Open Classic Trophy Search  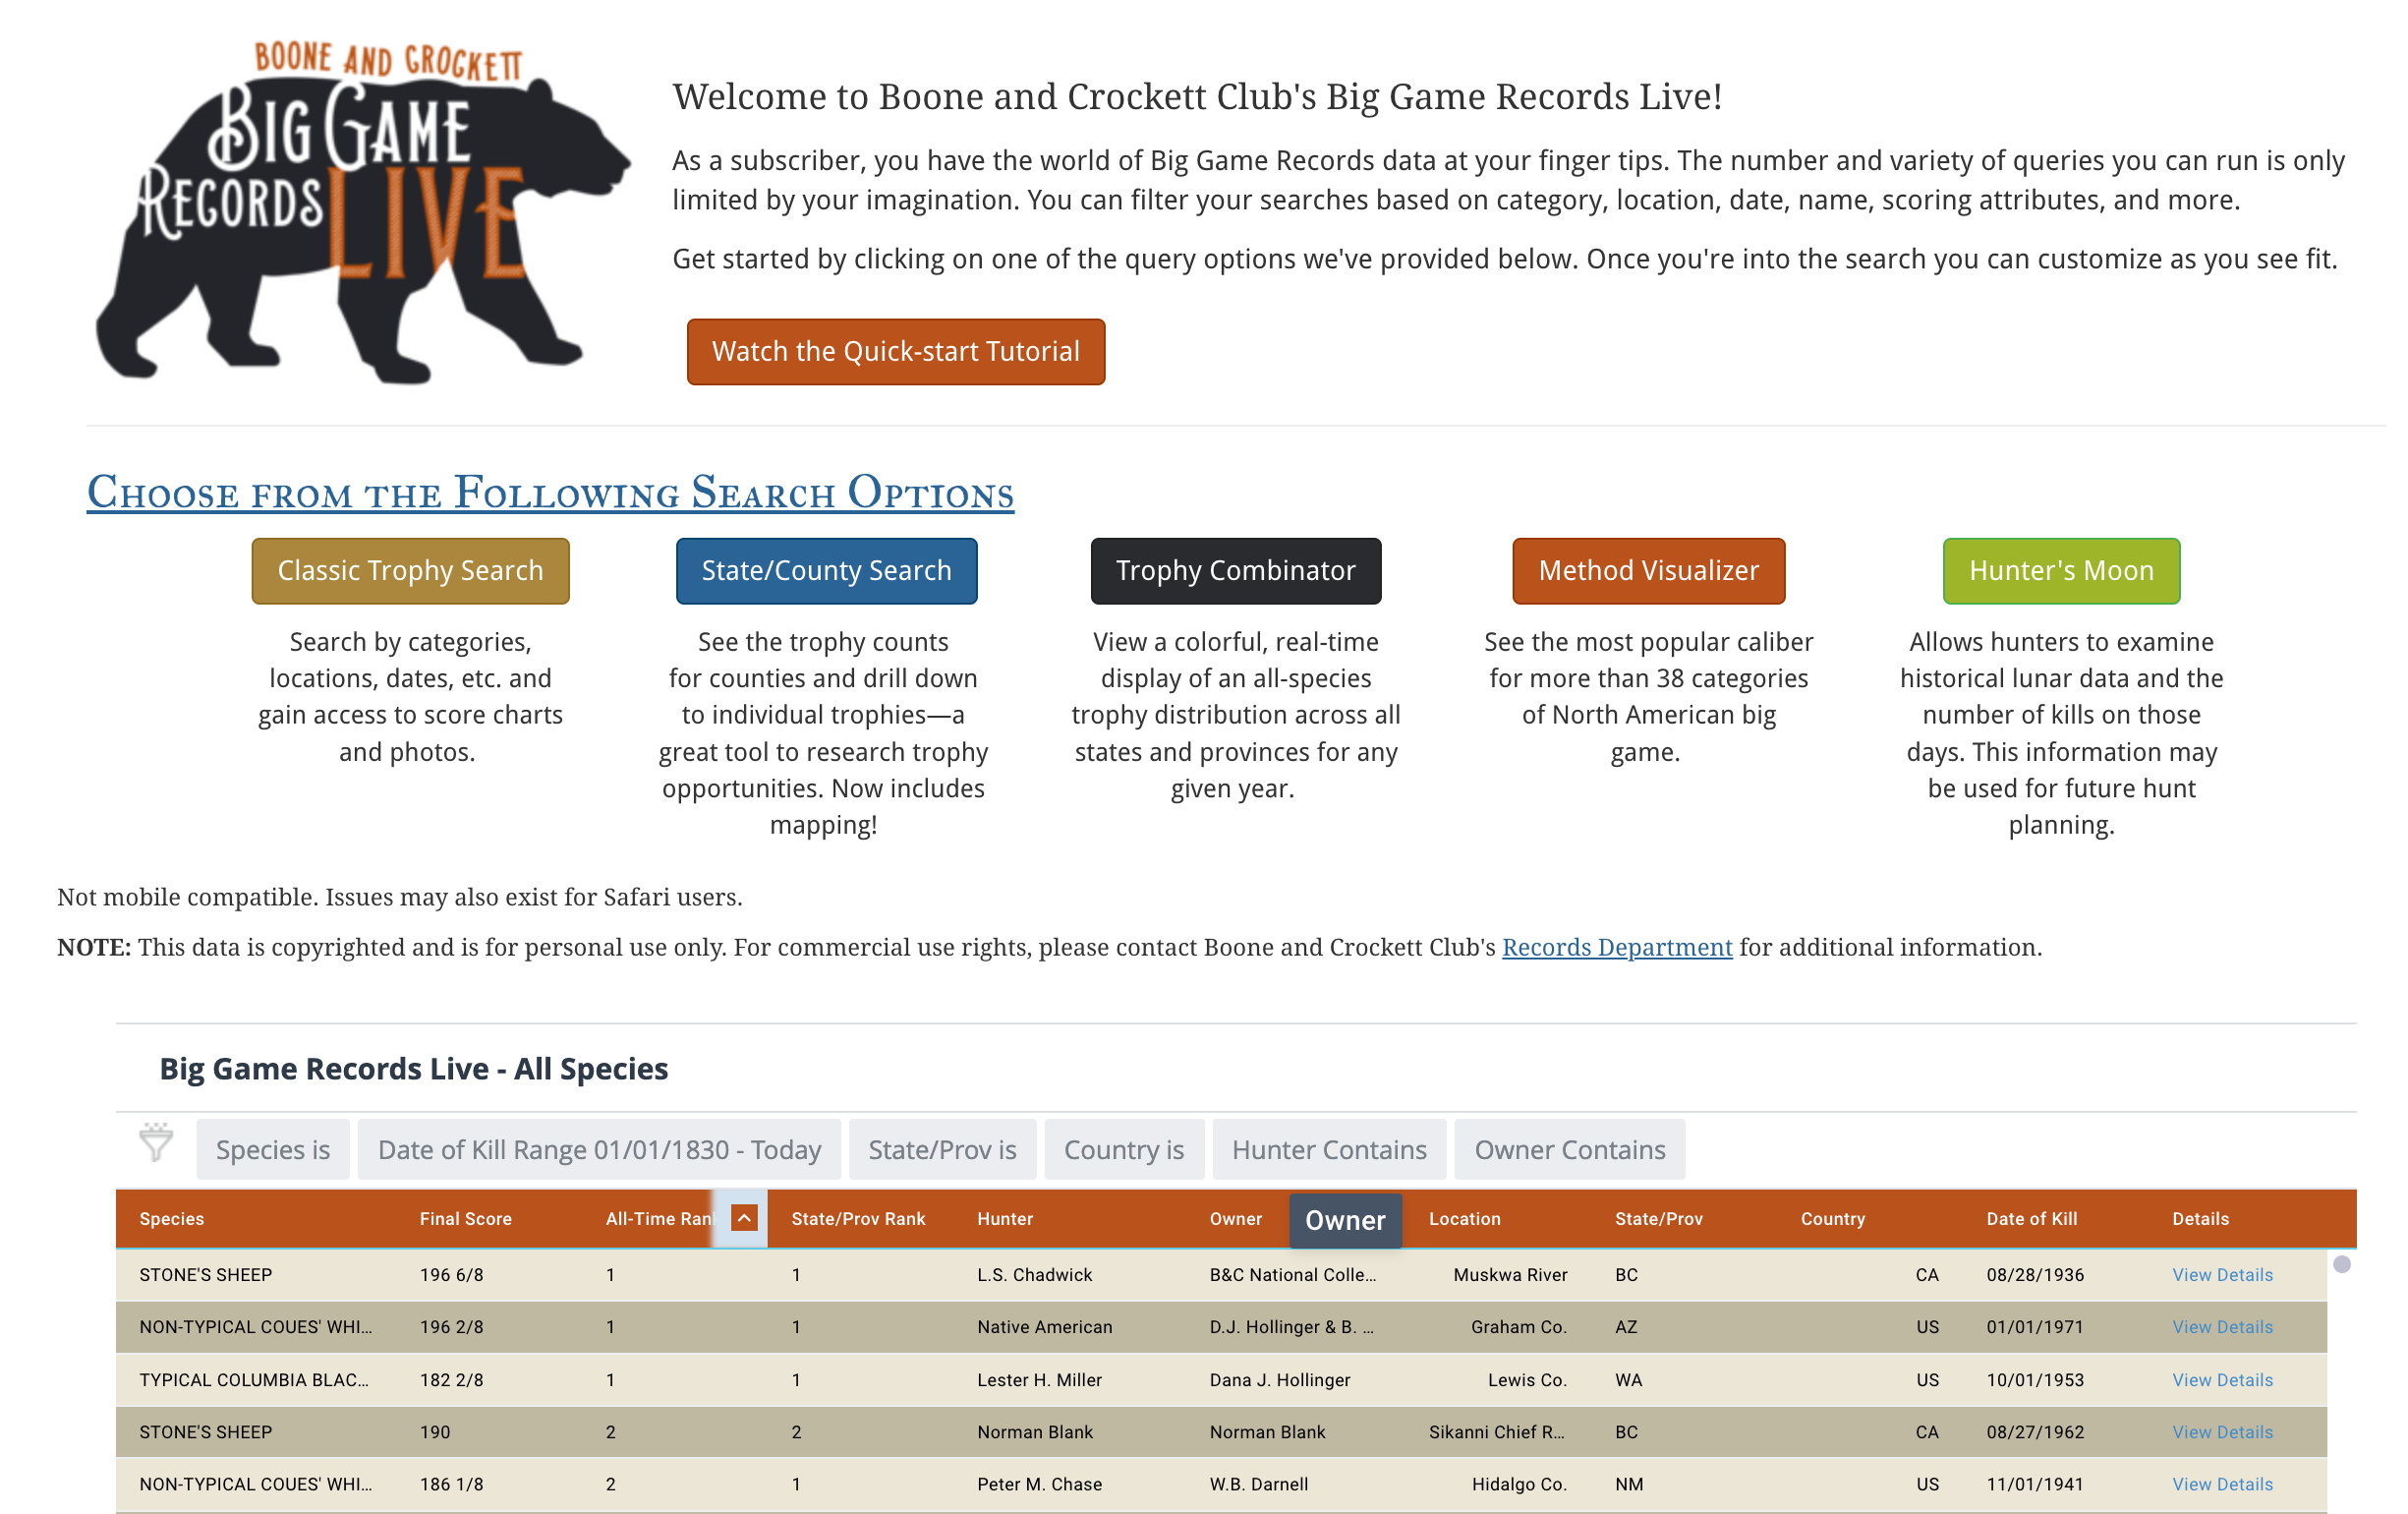click(410, 571)
